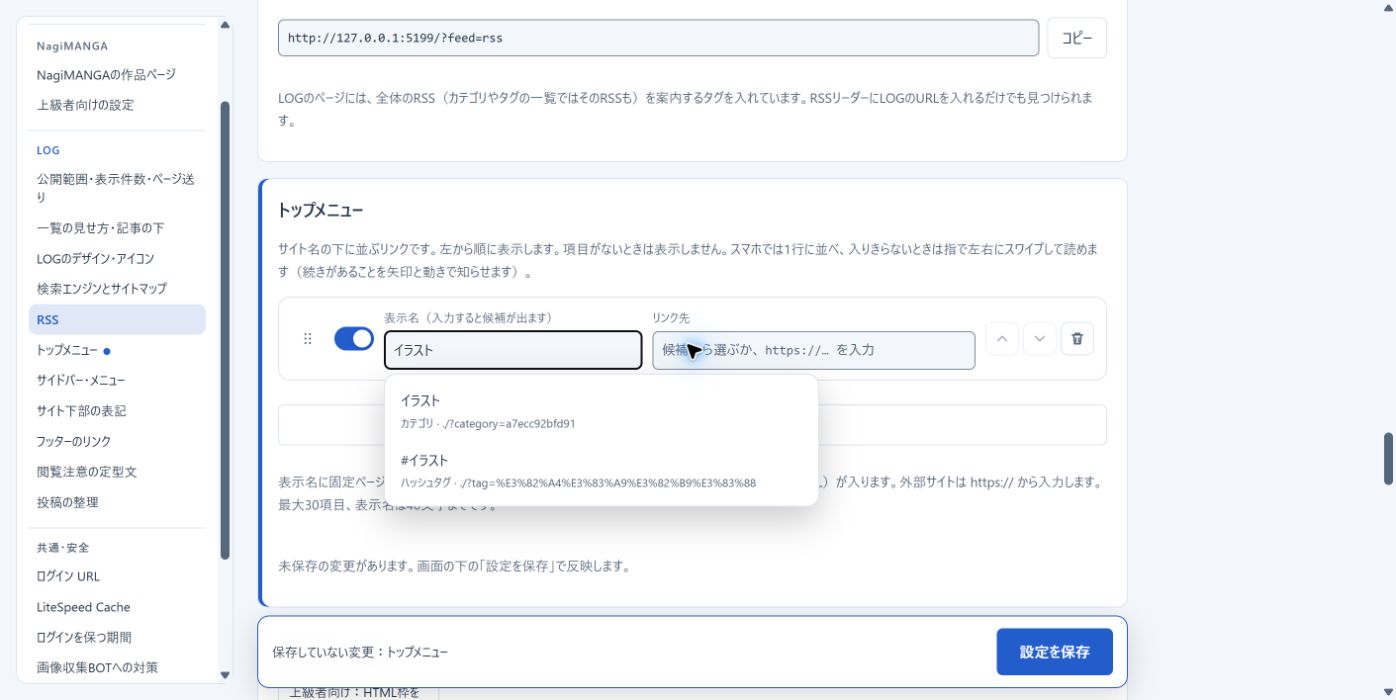
Task: Open 上級者向けの設定 in sidebar
Action: [x=117, y=105]
